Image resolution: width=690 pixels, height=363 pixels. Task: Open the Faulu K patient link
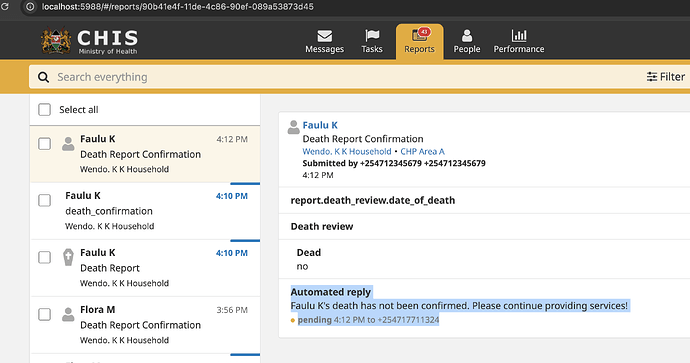point(320,125)
